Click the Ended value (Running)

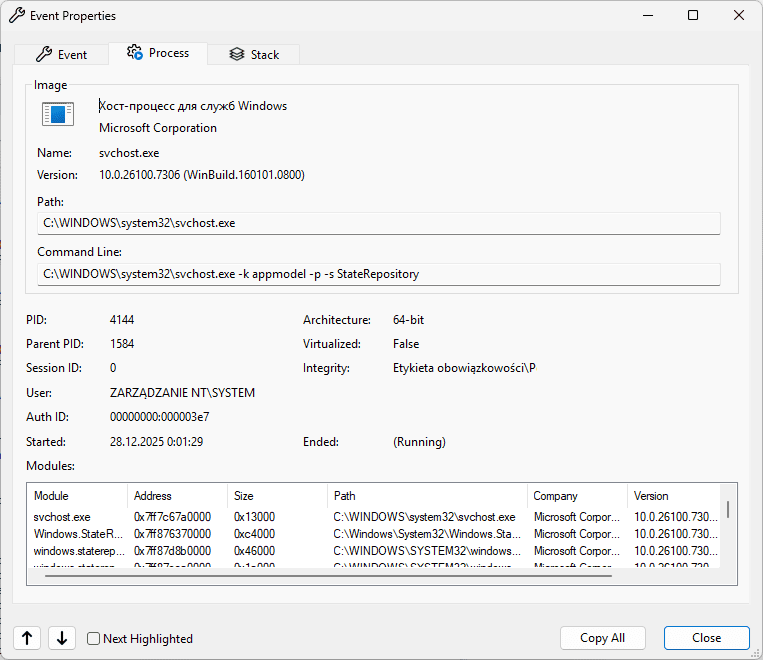[x=419, y=442]
